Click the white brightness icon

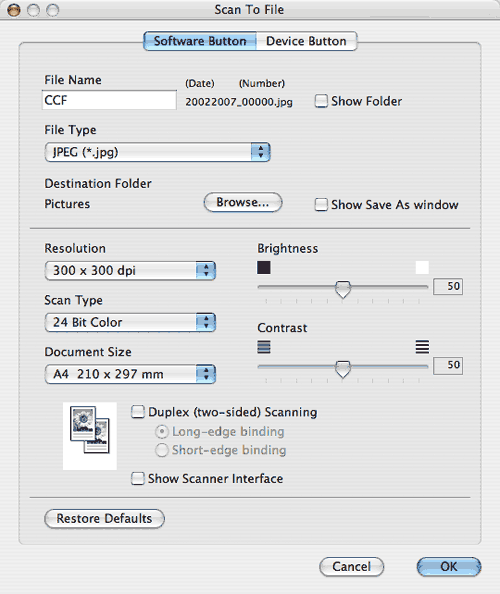[422, 267]
